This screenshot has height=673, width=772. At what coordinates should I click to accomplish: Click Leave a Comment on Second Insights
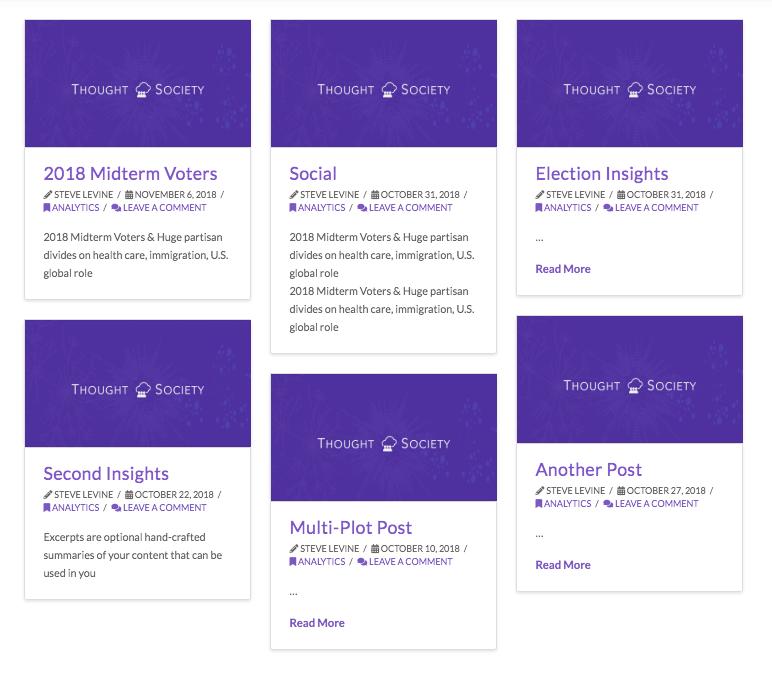[x=164, y=508]
